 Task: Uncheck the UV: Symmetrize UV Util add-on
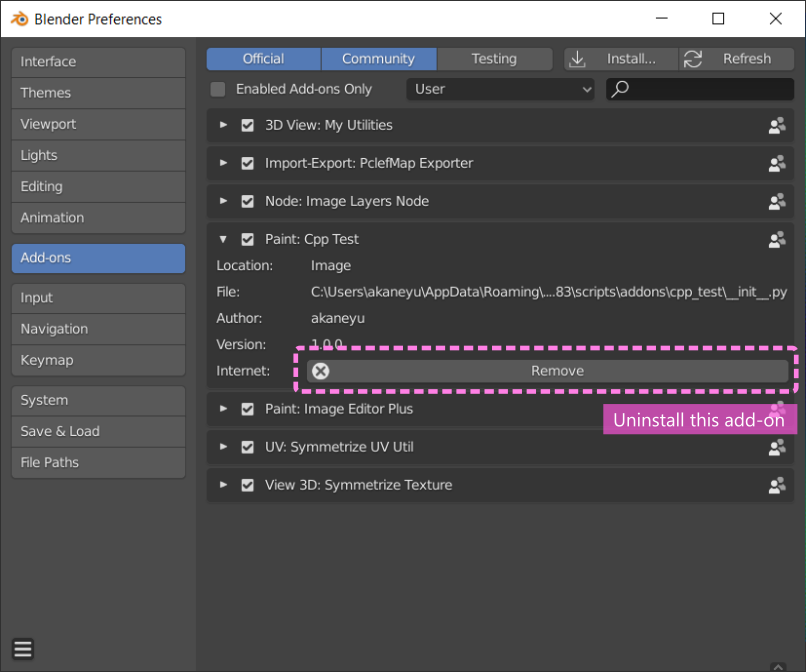(247, 447)
